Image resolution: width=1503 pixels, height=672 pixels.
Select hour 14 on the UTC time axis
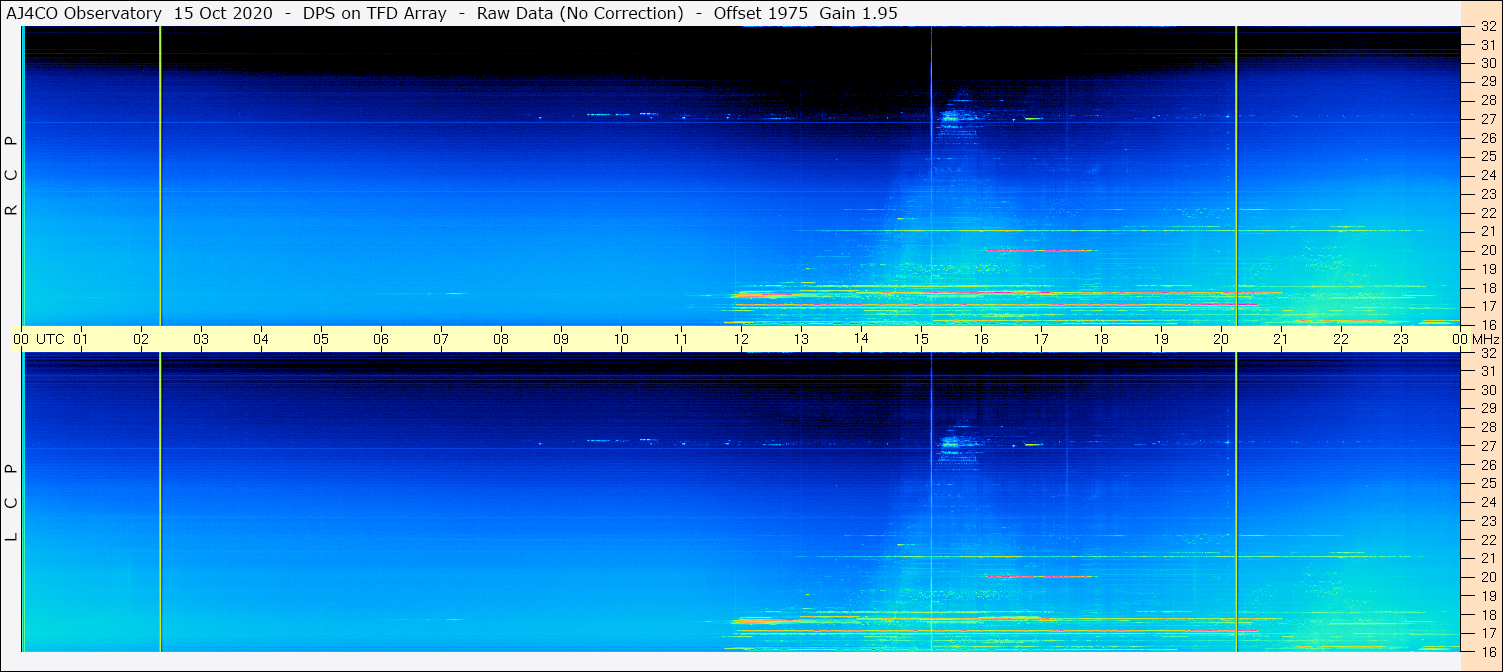(861, 339)
